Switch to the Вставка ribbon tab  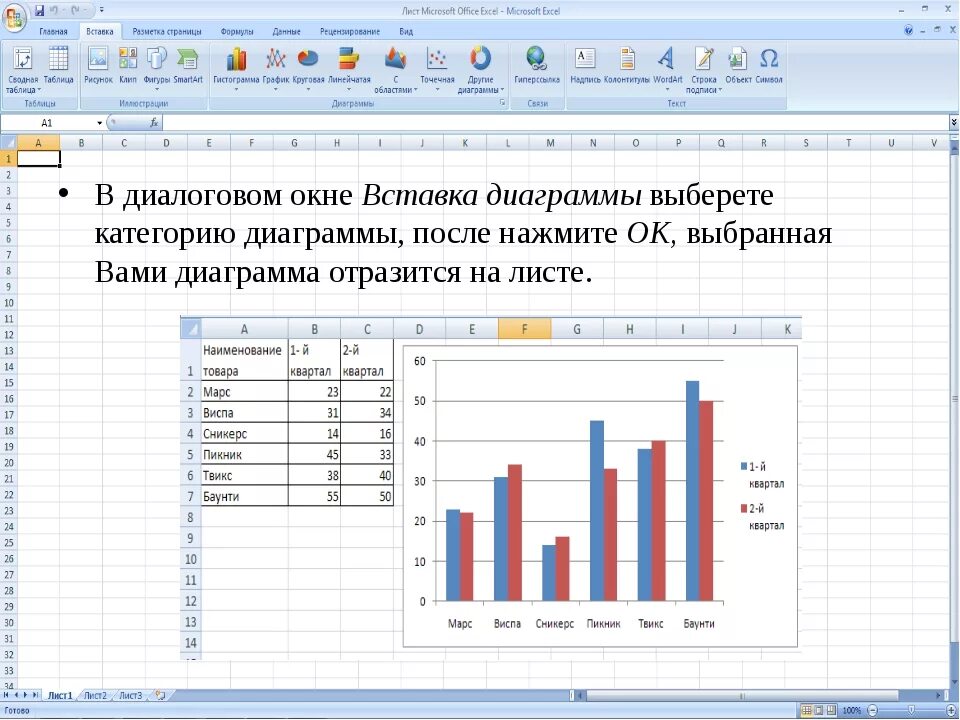pyautogui.click(x=100, y=31)
